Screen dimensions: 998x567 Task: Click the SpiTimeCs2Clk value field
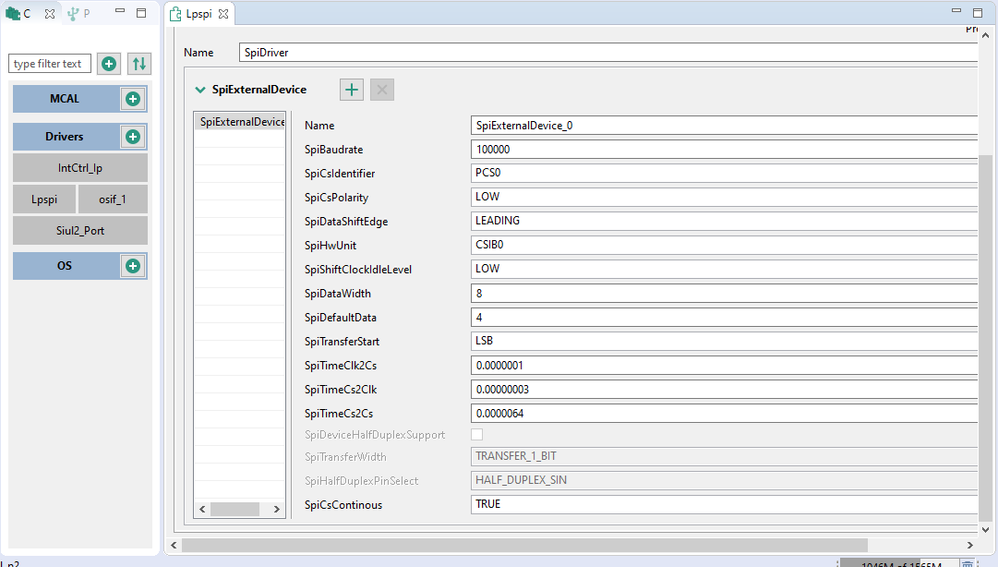point(724,389)
